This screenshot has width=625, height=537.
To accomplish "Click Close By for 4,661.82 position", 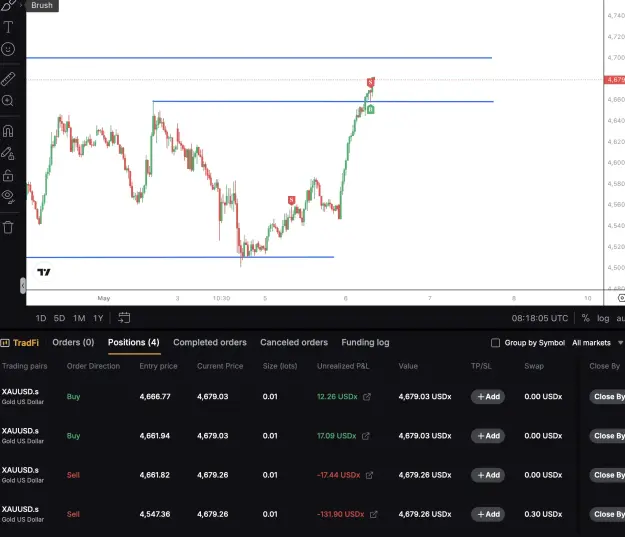I will click(607, 475).
